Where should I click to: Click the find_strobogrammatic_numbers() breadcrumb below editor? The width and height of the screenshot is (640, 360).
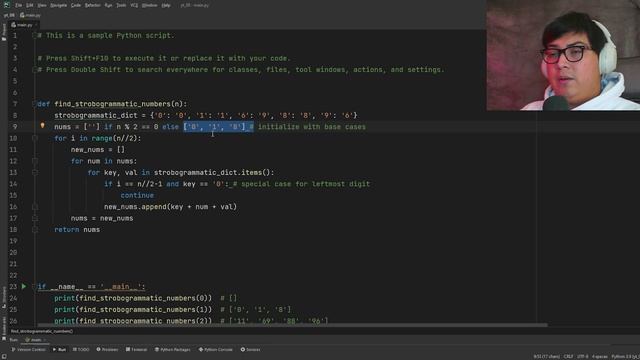click(42, 331)
